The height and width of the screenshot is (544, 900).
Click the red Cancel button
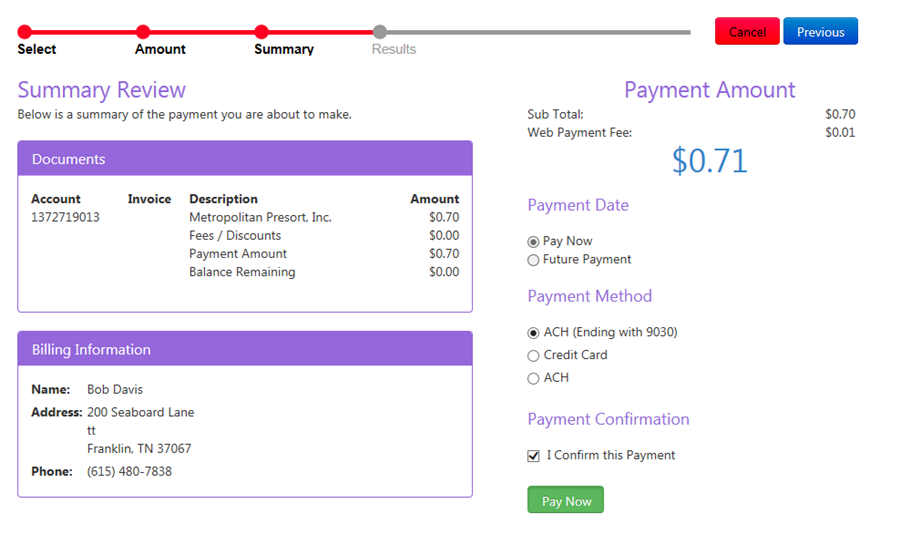[747, 31]
